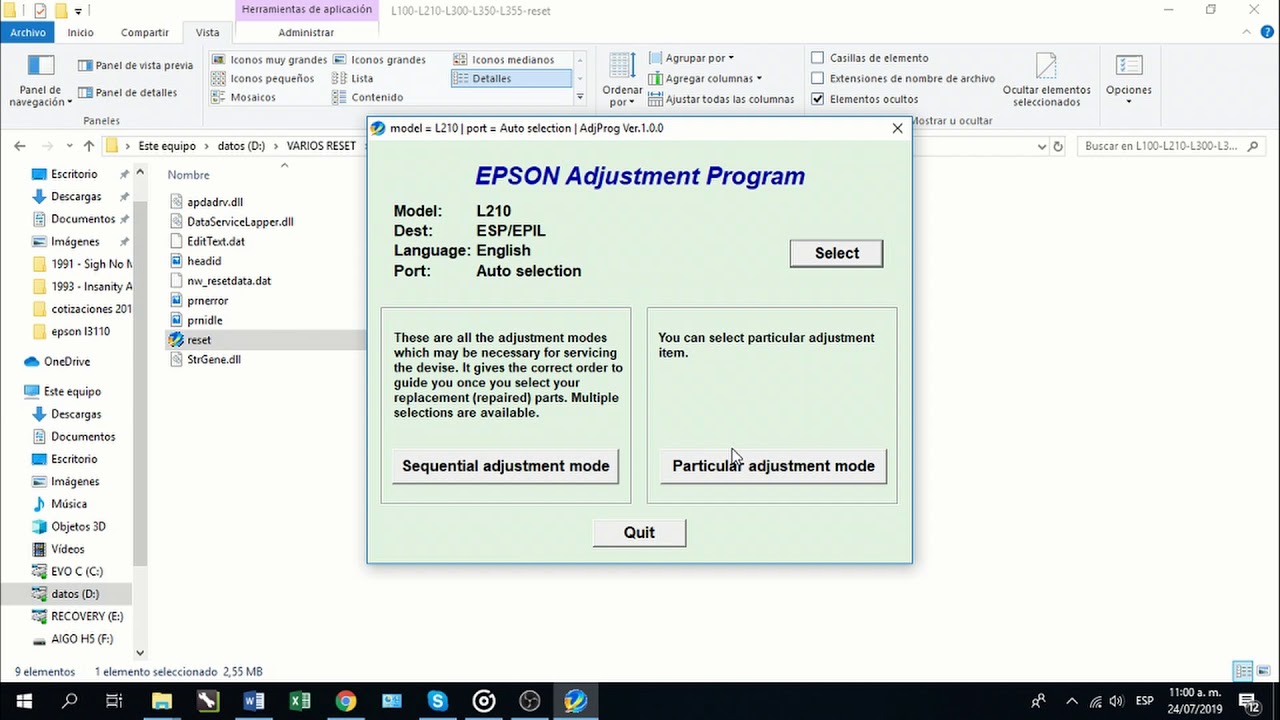
Task: Select file DataServiceLapper.dll
Action: tap(240, 222)
